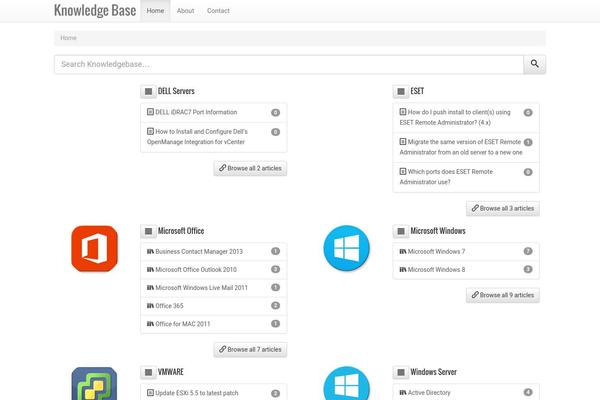Screen dimensions: 600x400
Task: Click folder icon beside Windows Server heading
Action: point(401,372)
